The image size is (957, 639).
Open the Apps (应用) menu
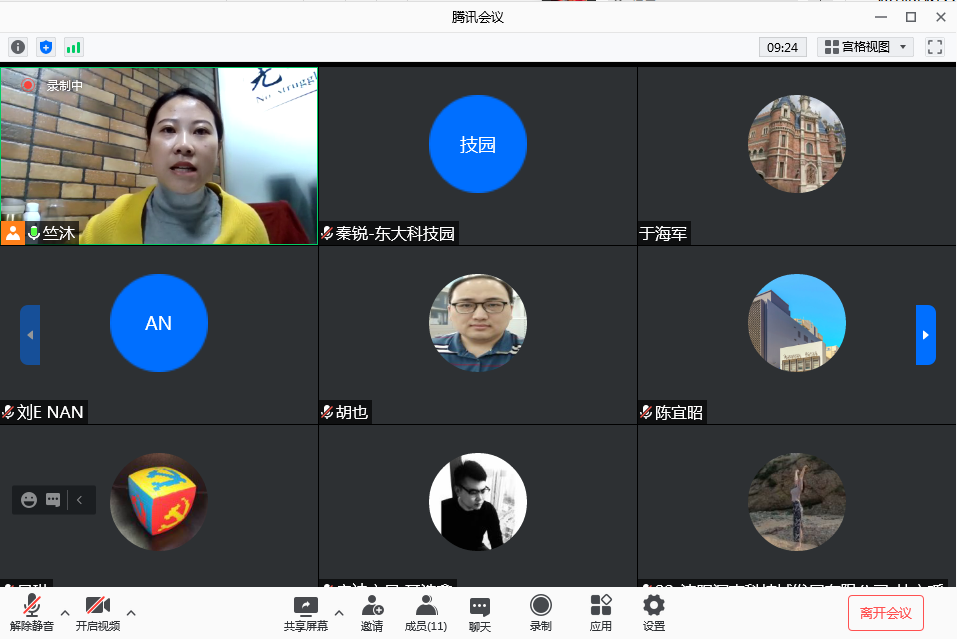[600, 613]
